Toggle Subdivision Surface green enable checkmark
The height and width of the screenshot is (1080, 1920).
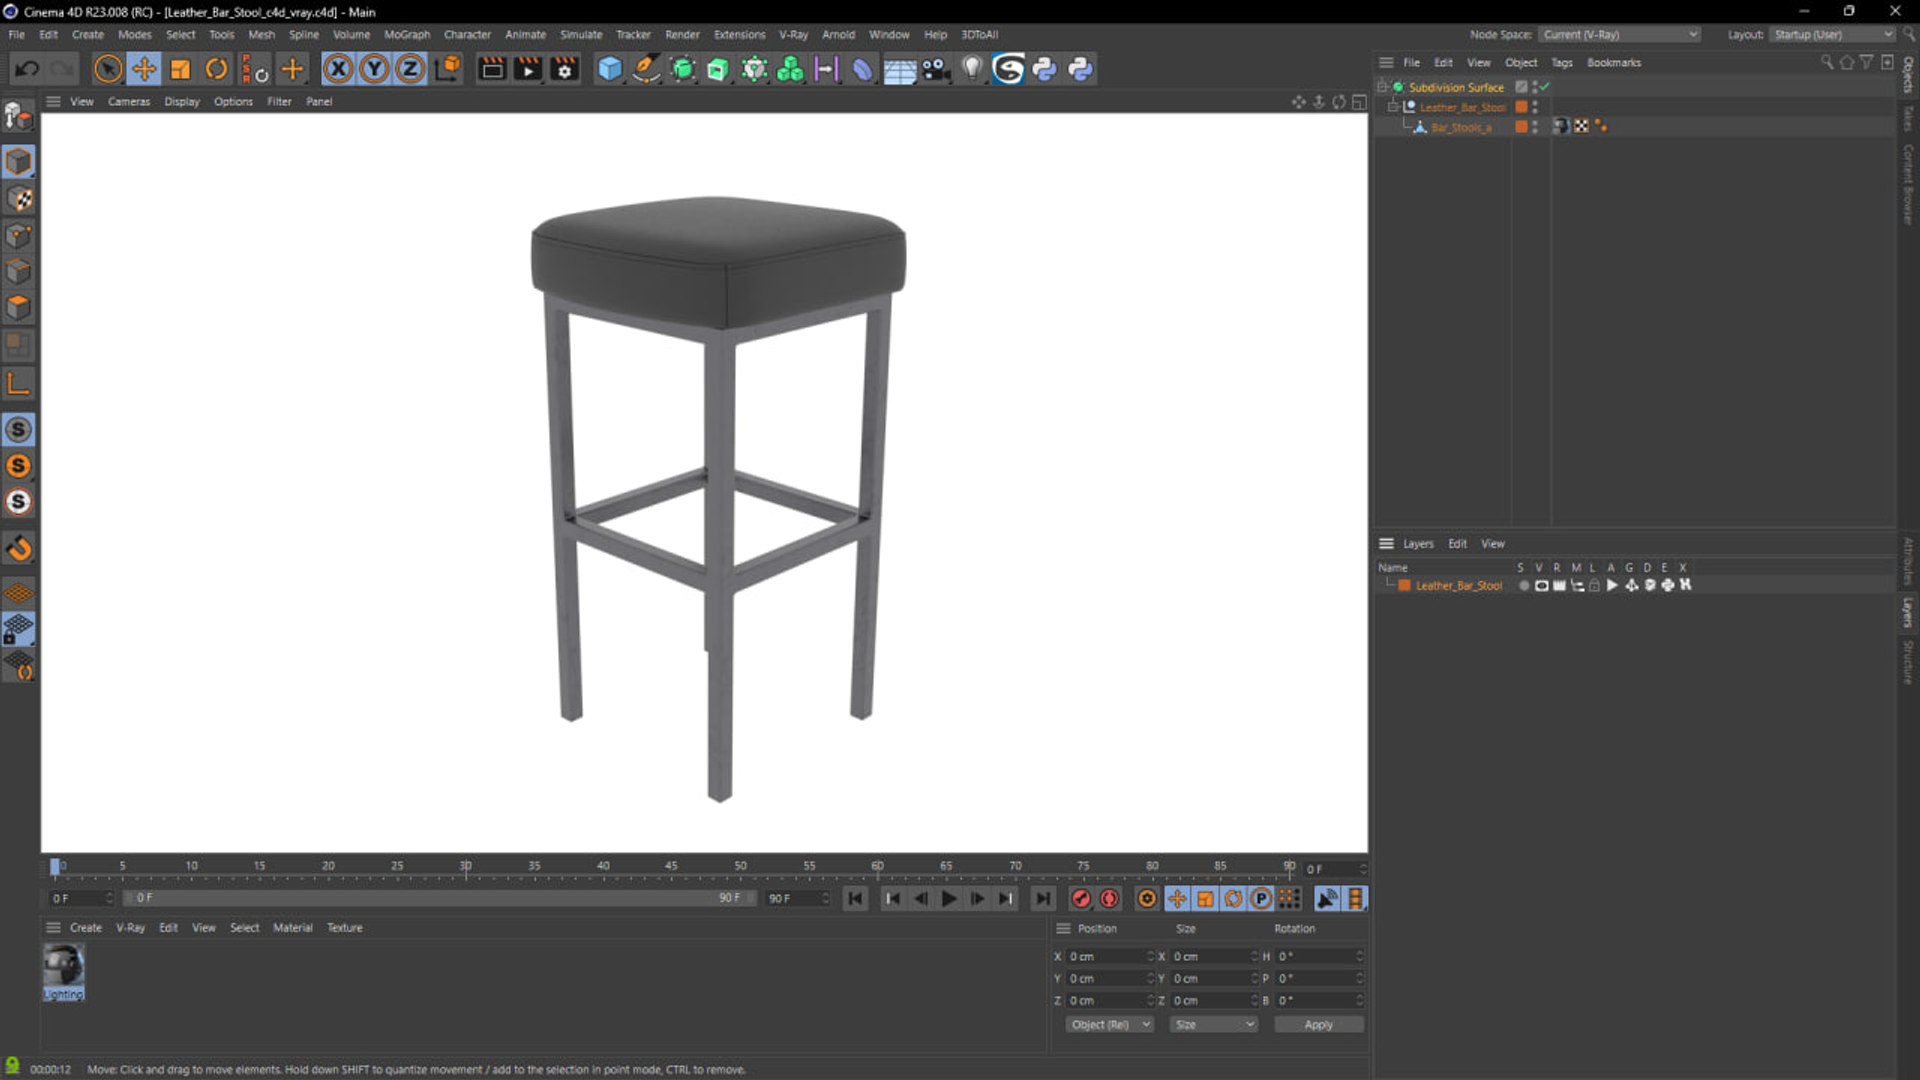click(1545, 87)
